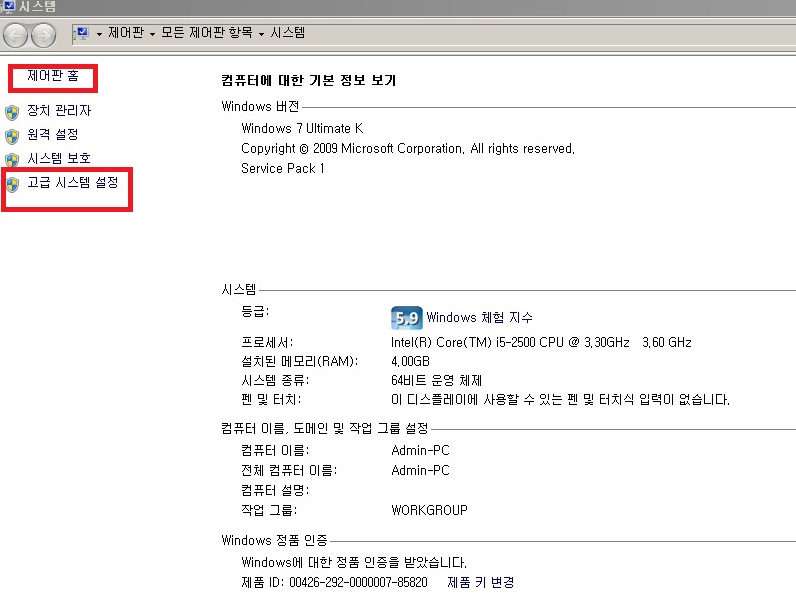This screenshot has width=796, height=596.
Task: Open dropdown arrow before 모든 제어판 항목
Action: point(152,34)
